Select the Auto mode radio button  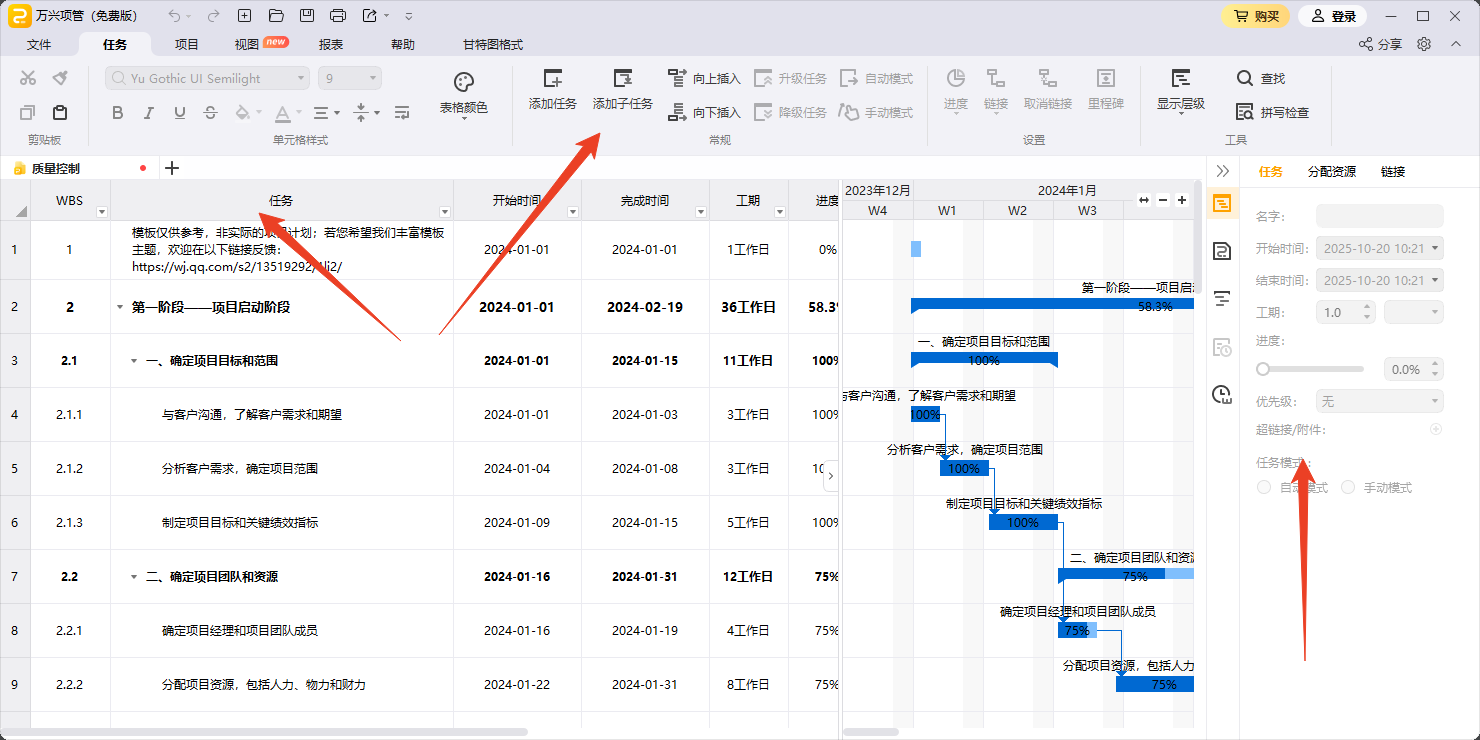(1264, 488)
